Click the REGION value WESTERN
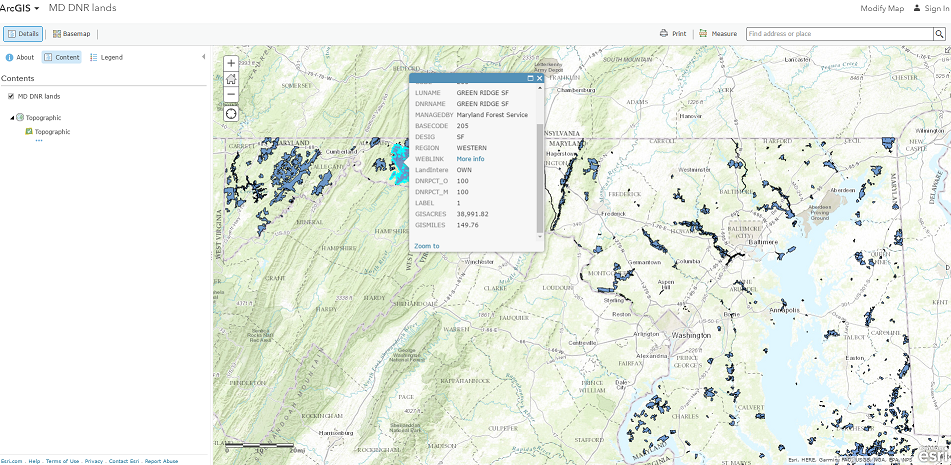Screen dimensions: 951x465 click(472, 148)
